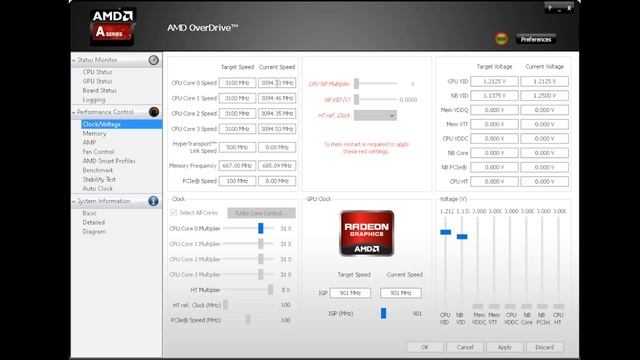Viewport: 640px width, 360px height.
Task: Open the Memory settings page
Action: point(94,133)
